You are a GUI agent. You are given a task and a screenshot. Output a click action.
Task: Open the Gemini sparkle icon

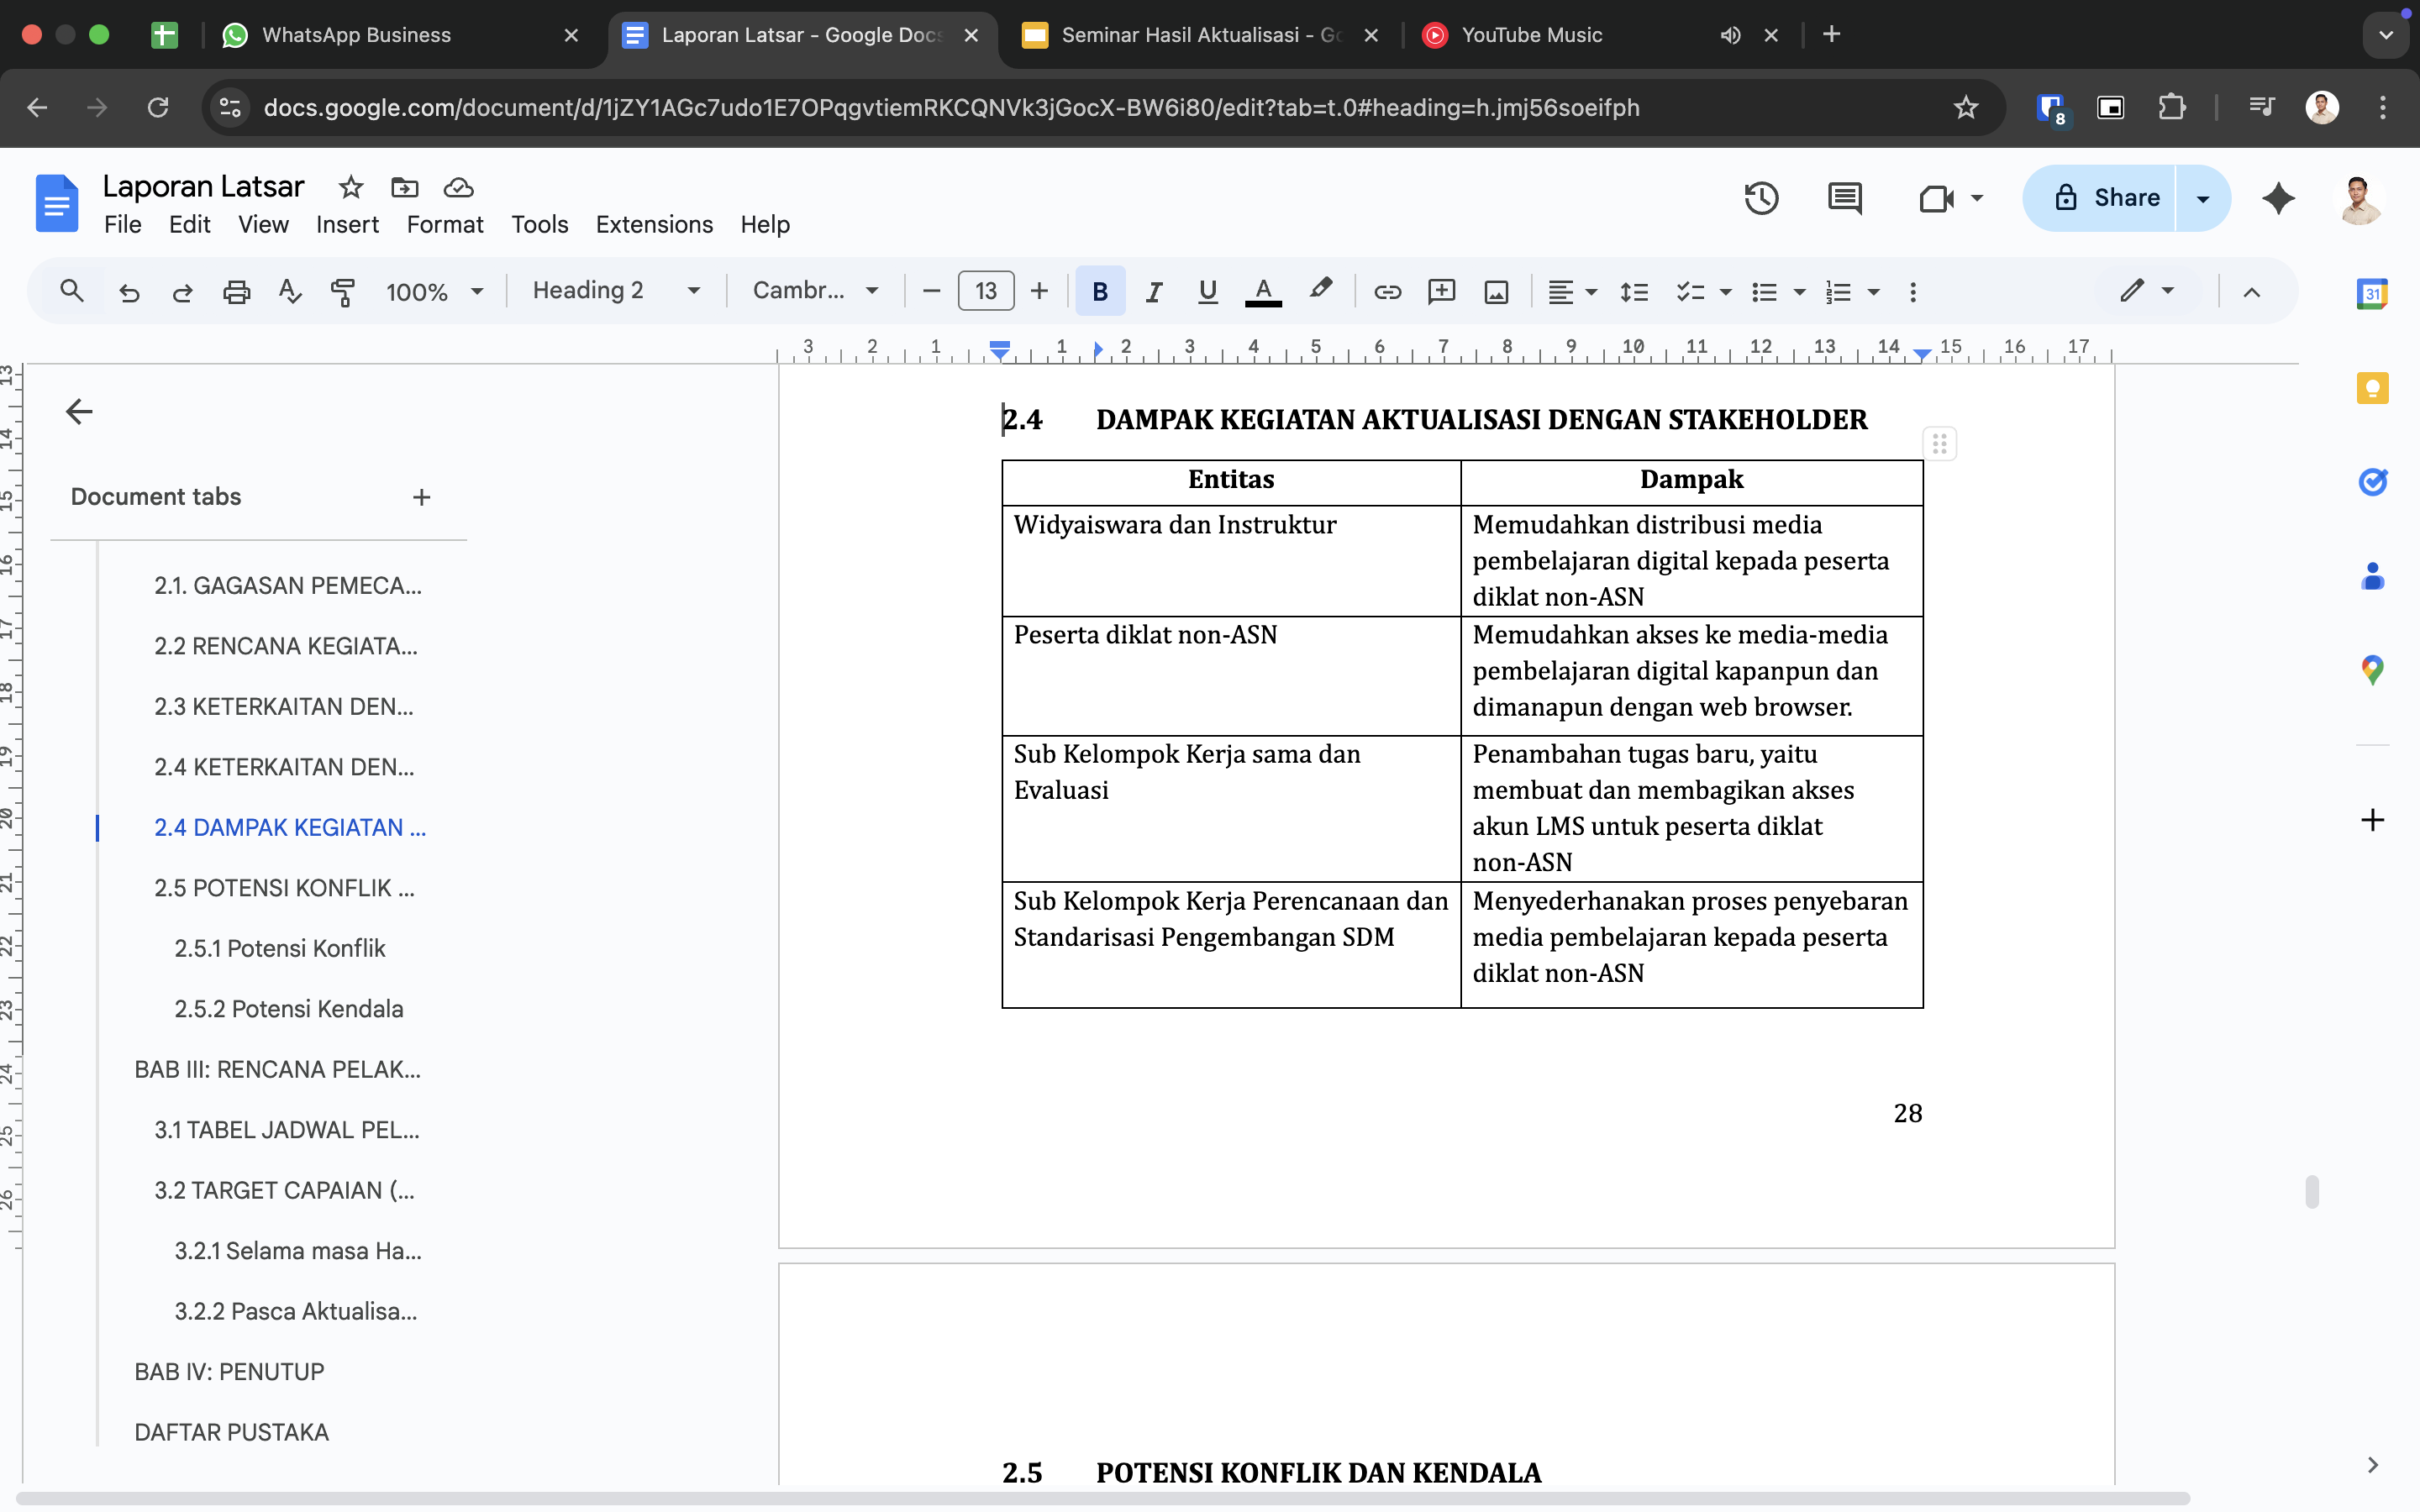(x=2278, y=198)
